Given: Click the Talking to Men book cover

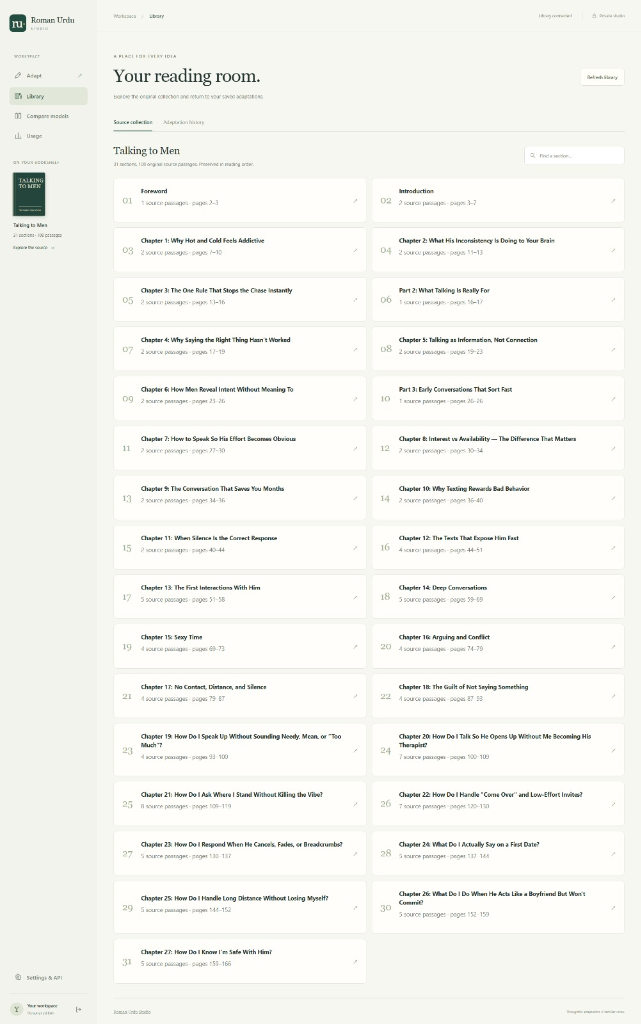Looking at the screenshot, I should (29, 194).
